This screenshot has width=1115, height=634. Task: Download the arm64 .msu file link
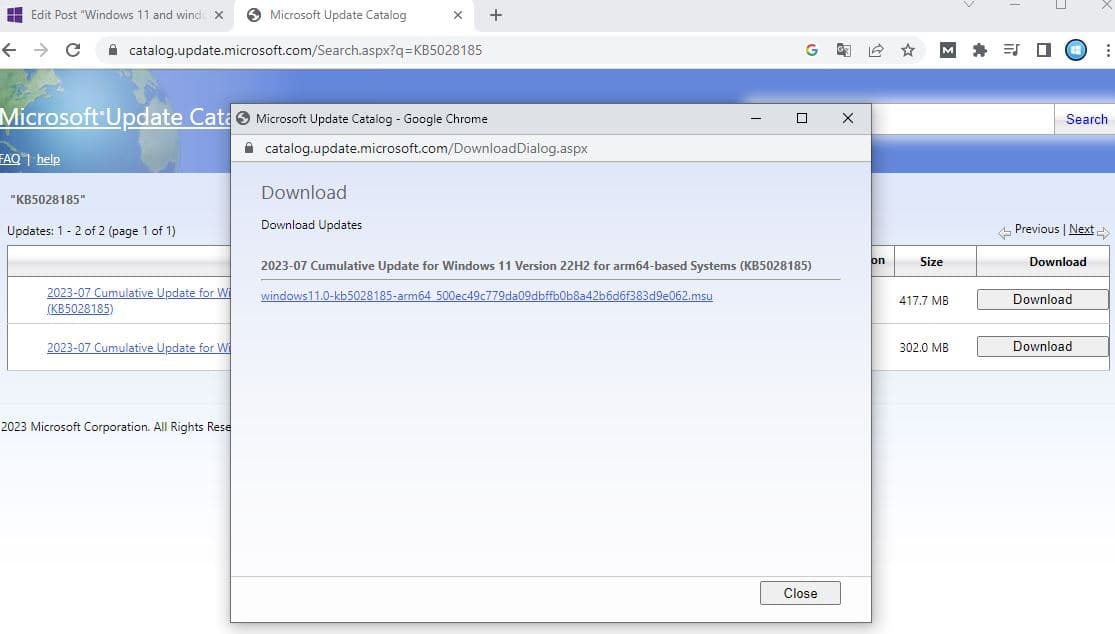486,296
